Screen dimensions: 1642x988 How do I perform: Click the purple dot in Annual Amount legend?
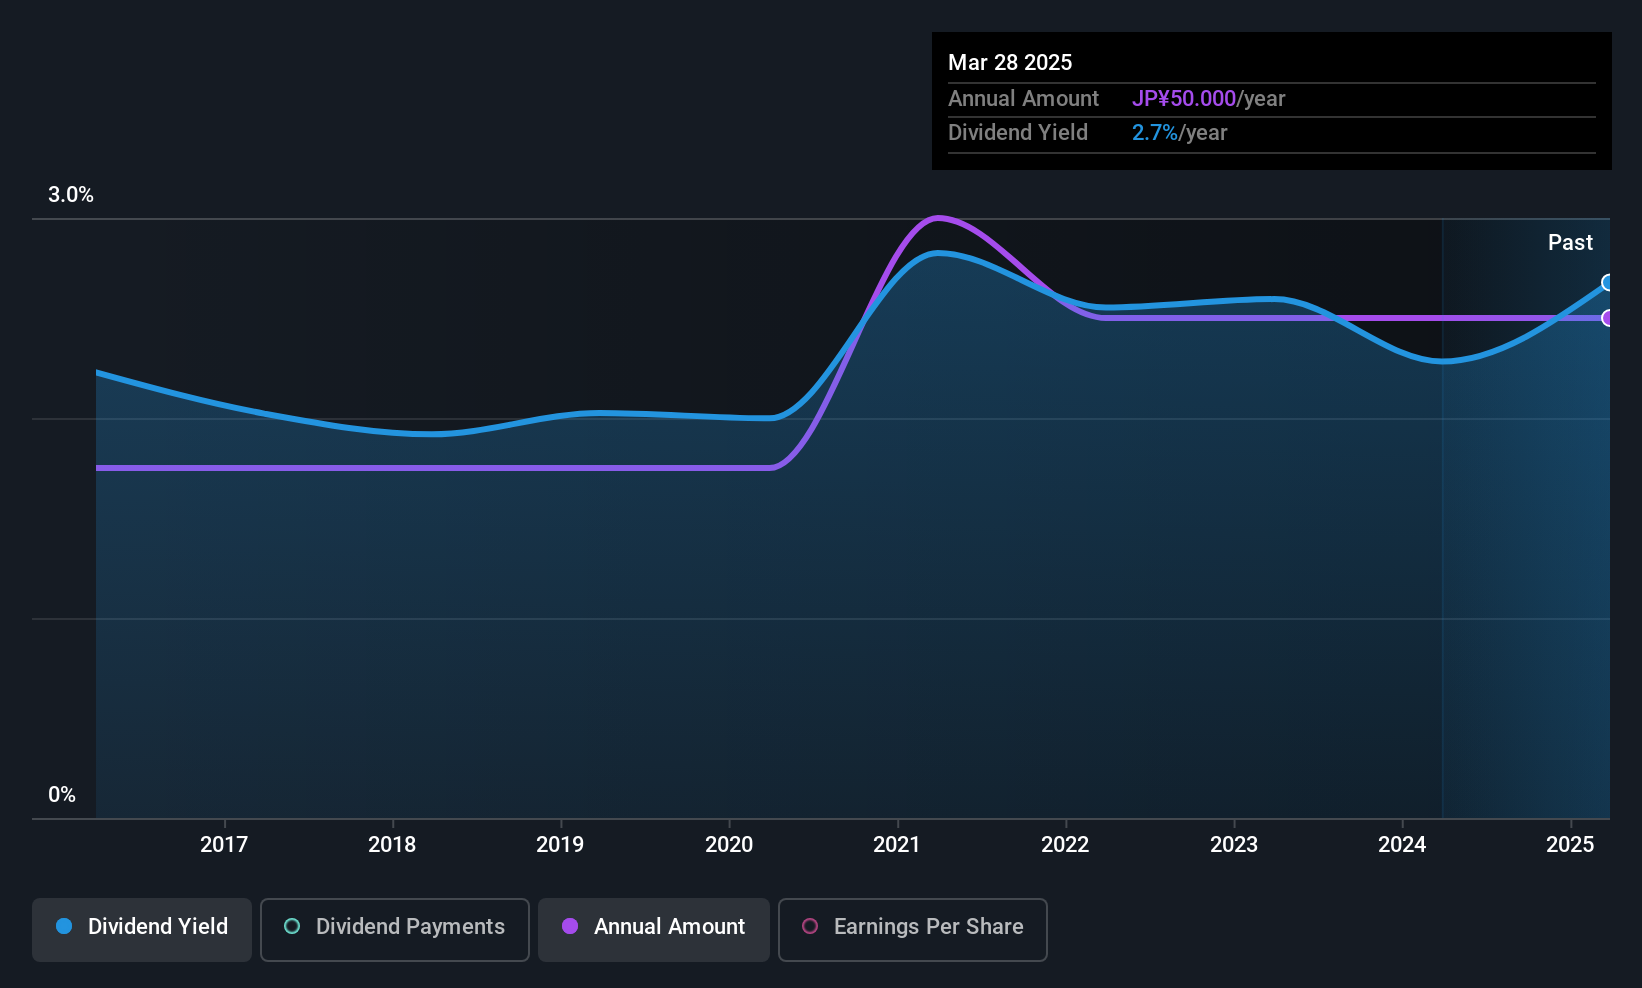(570, 926)
